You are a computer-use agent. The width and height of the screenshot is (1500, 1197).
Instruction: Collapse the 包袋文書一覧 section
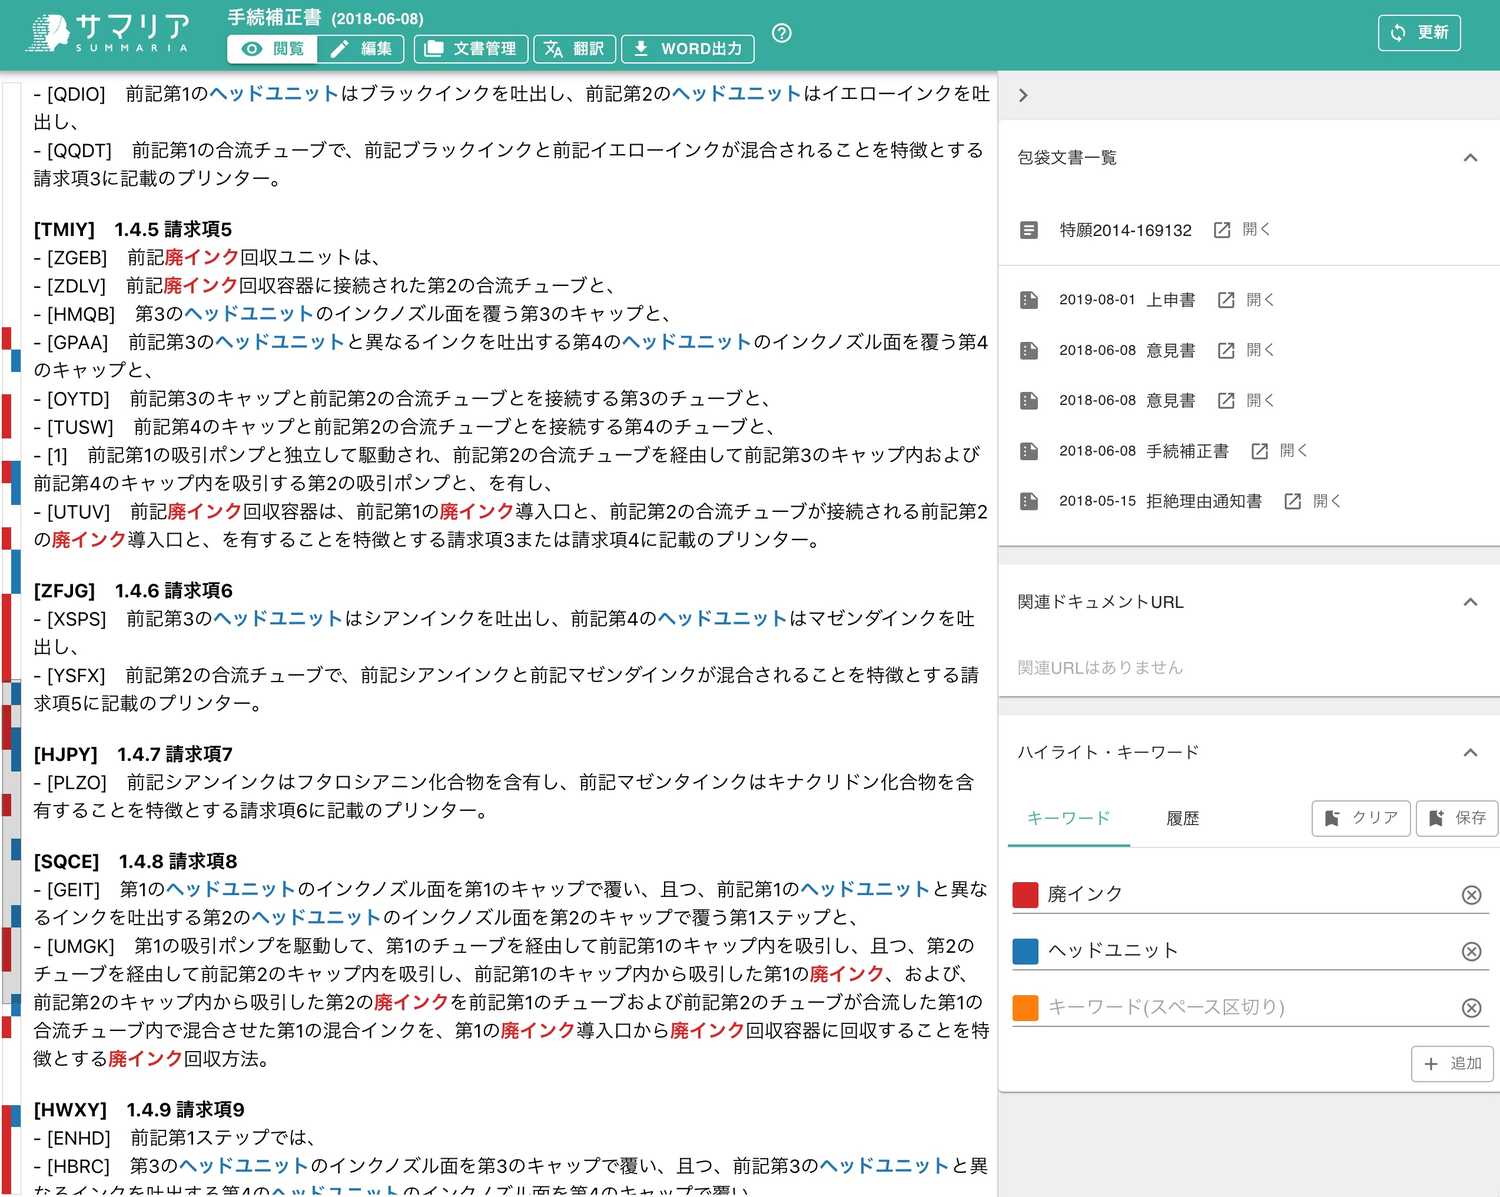click(1470, 158)
